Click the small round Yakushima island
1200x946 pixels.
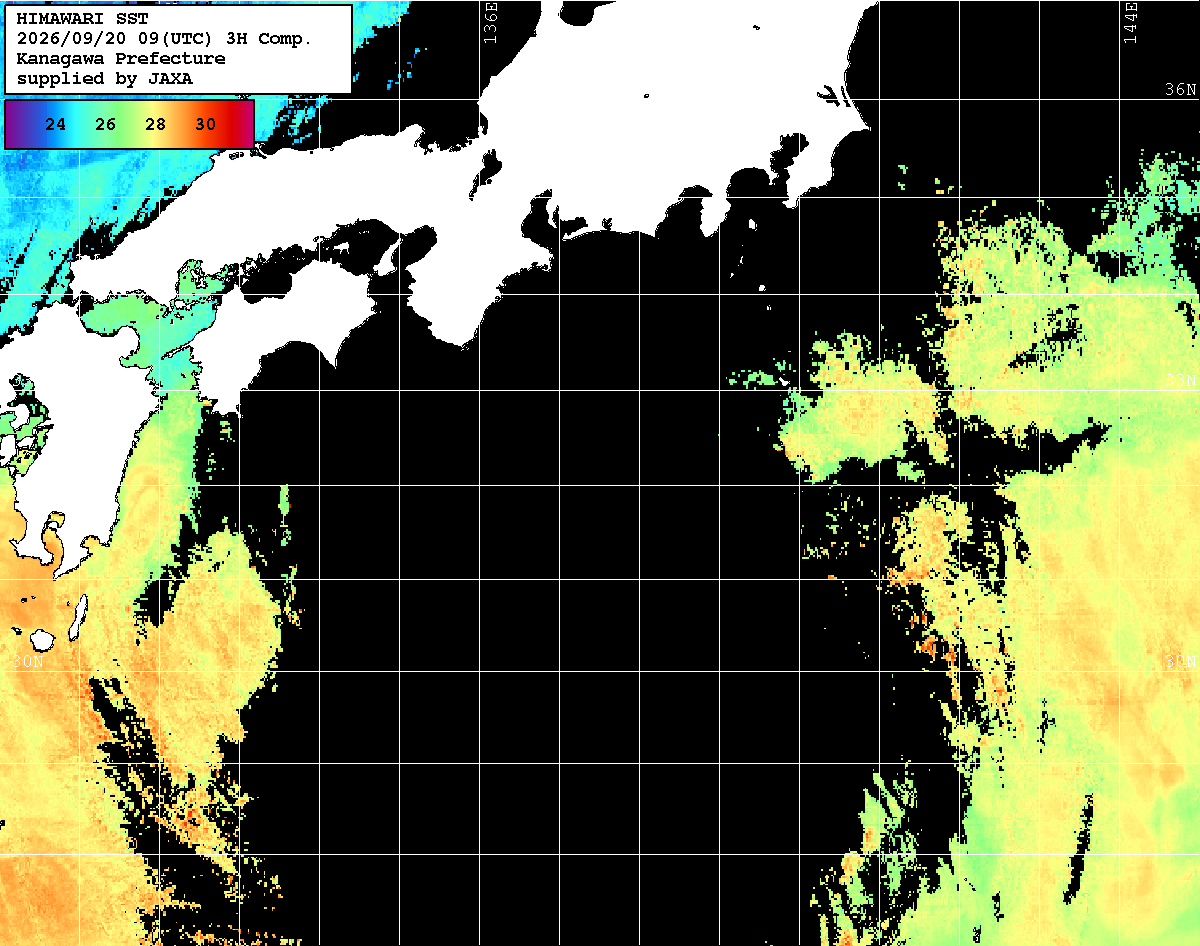pyautogui.click(x=42, y=639)
